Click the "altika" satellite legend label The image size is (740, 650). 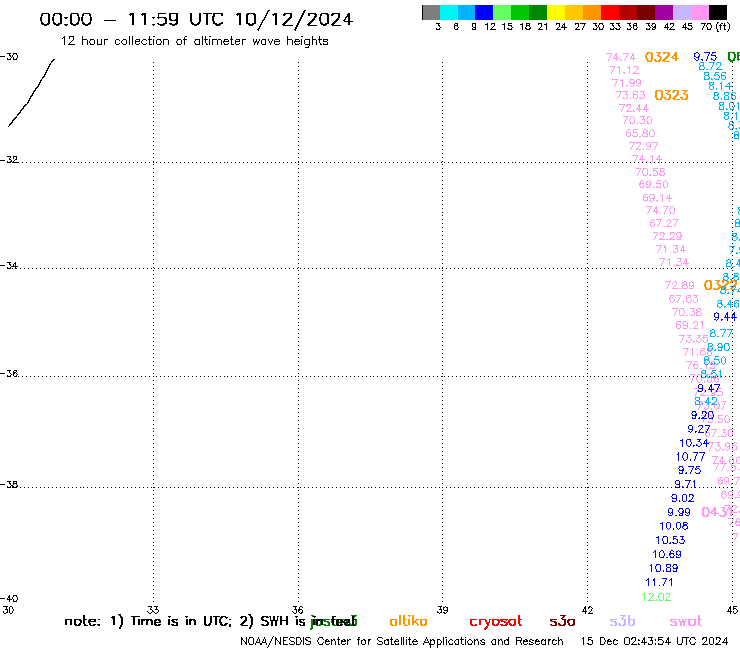[x=408, y=621]
